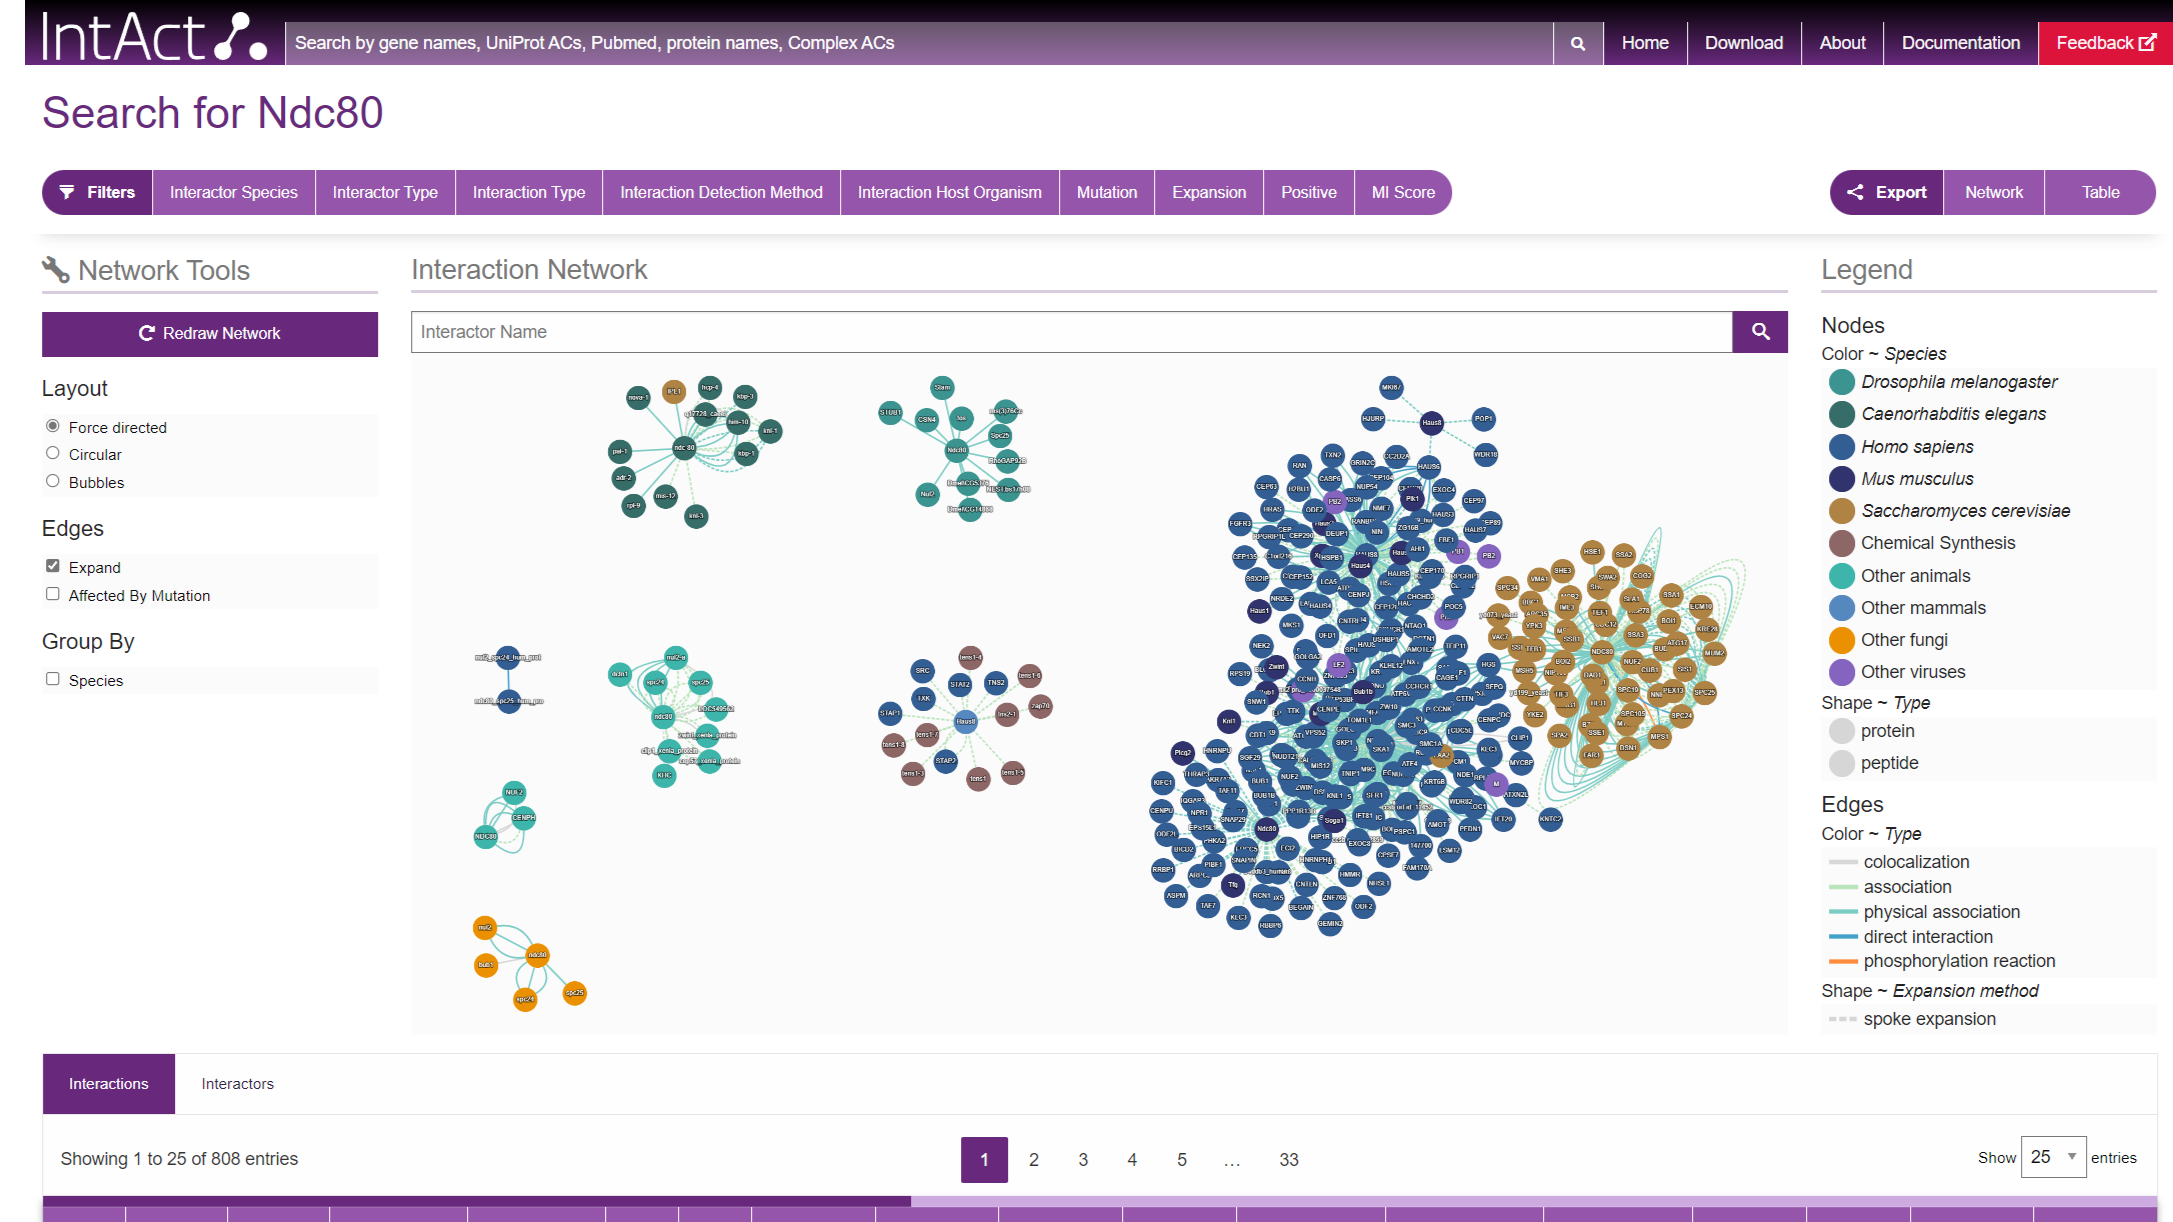2173x1222 pixels.
Task: Click the Other viruses legend circle
Action: pyautogui.click(x=1841, y=672)
